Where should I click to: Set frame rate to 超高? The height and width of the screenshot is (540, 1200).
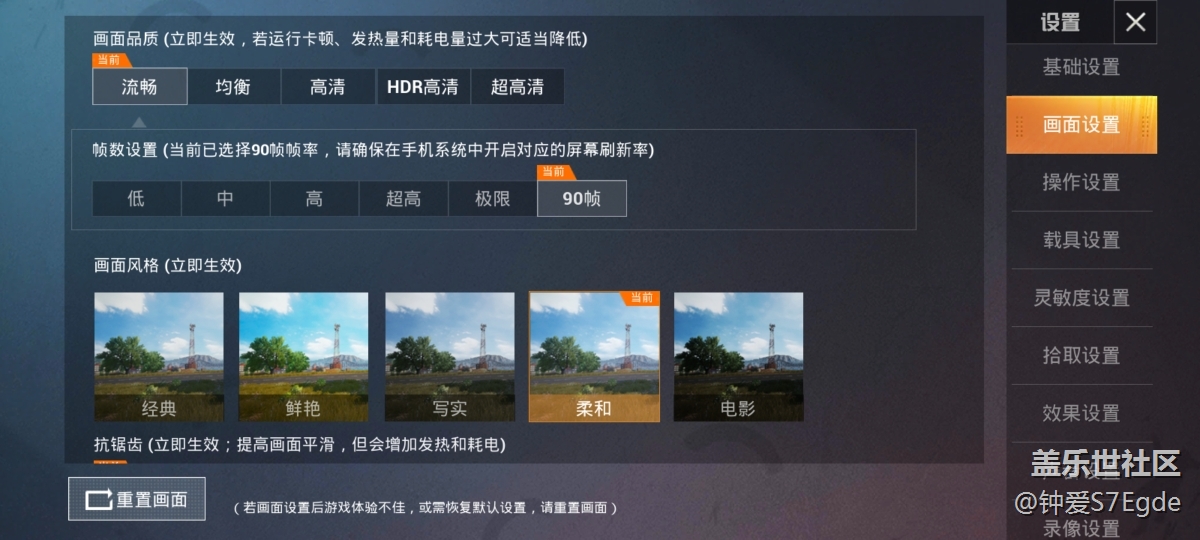pos(403,199)
